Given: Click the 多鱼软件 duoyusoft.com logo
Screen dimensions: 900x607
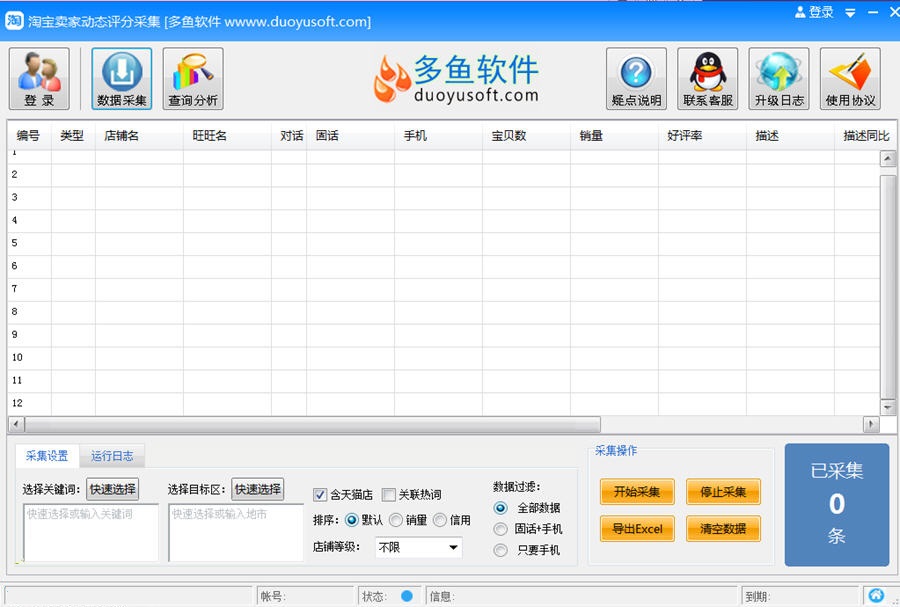Looking at the screenshot, I should [x=457, y=79].
